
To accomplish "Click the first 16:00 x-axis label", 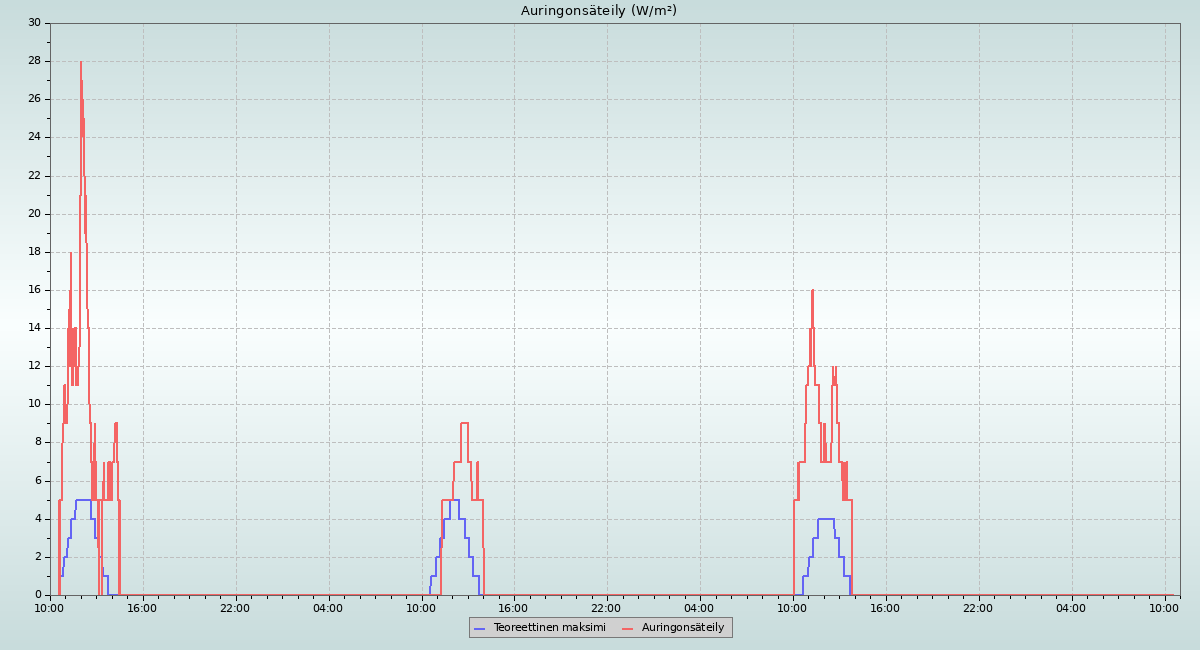I will click(x=142, y=608).
